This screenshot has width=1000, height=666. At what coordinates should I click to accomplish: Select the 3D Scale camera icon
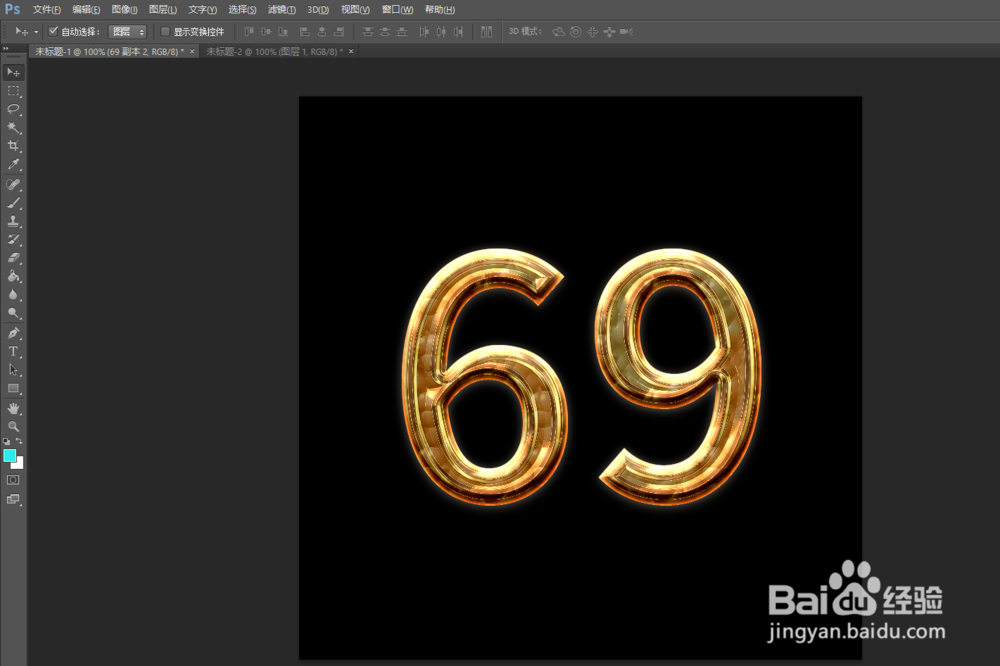pos(626,31)
